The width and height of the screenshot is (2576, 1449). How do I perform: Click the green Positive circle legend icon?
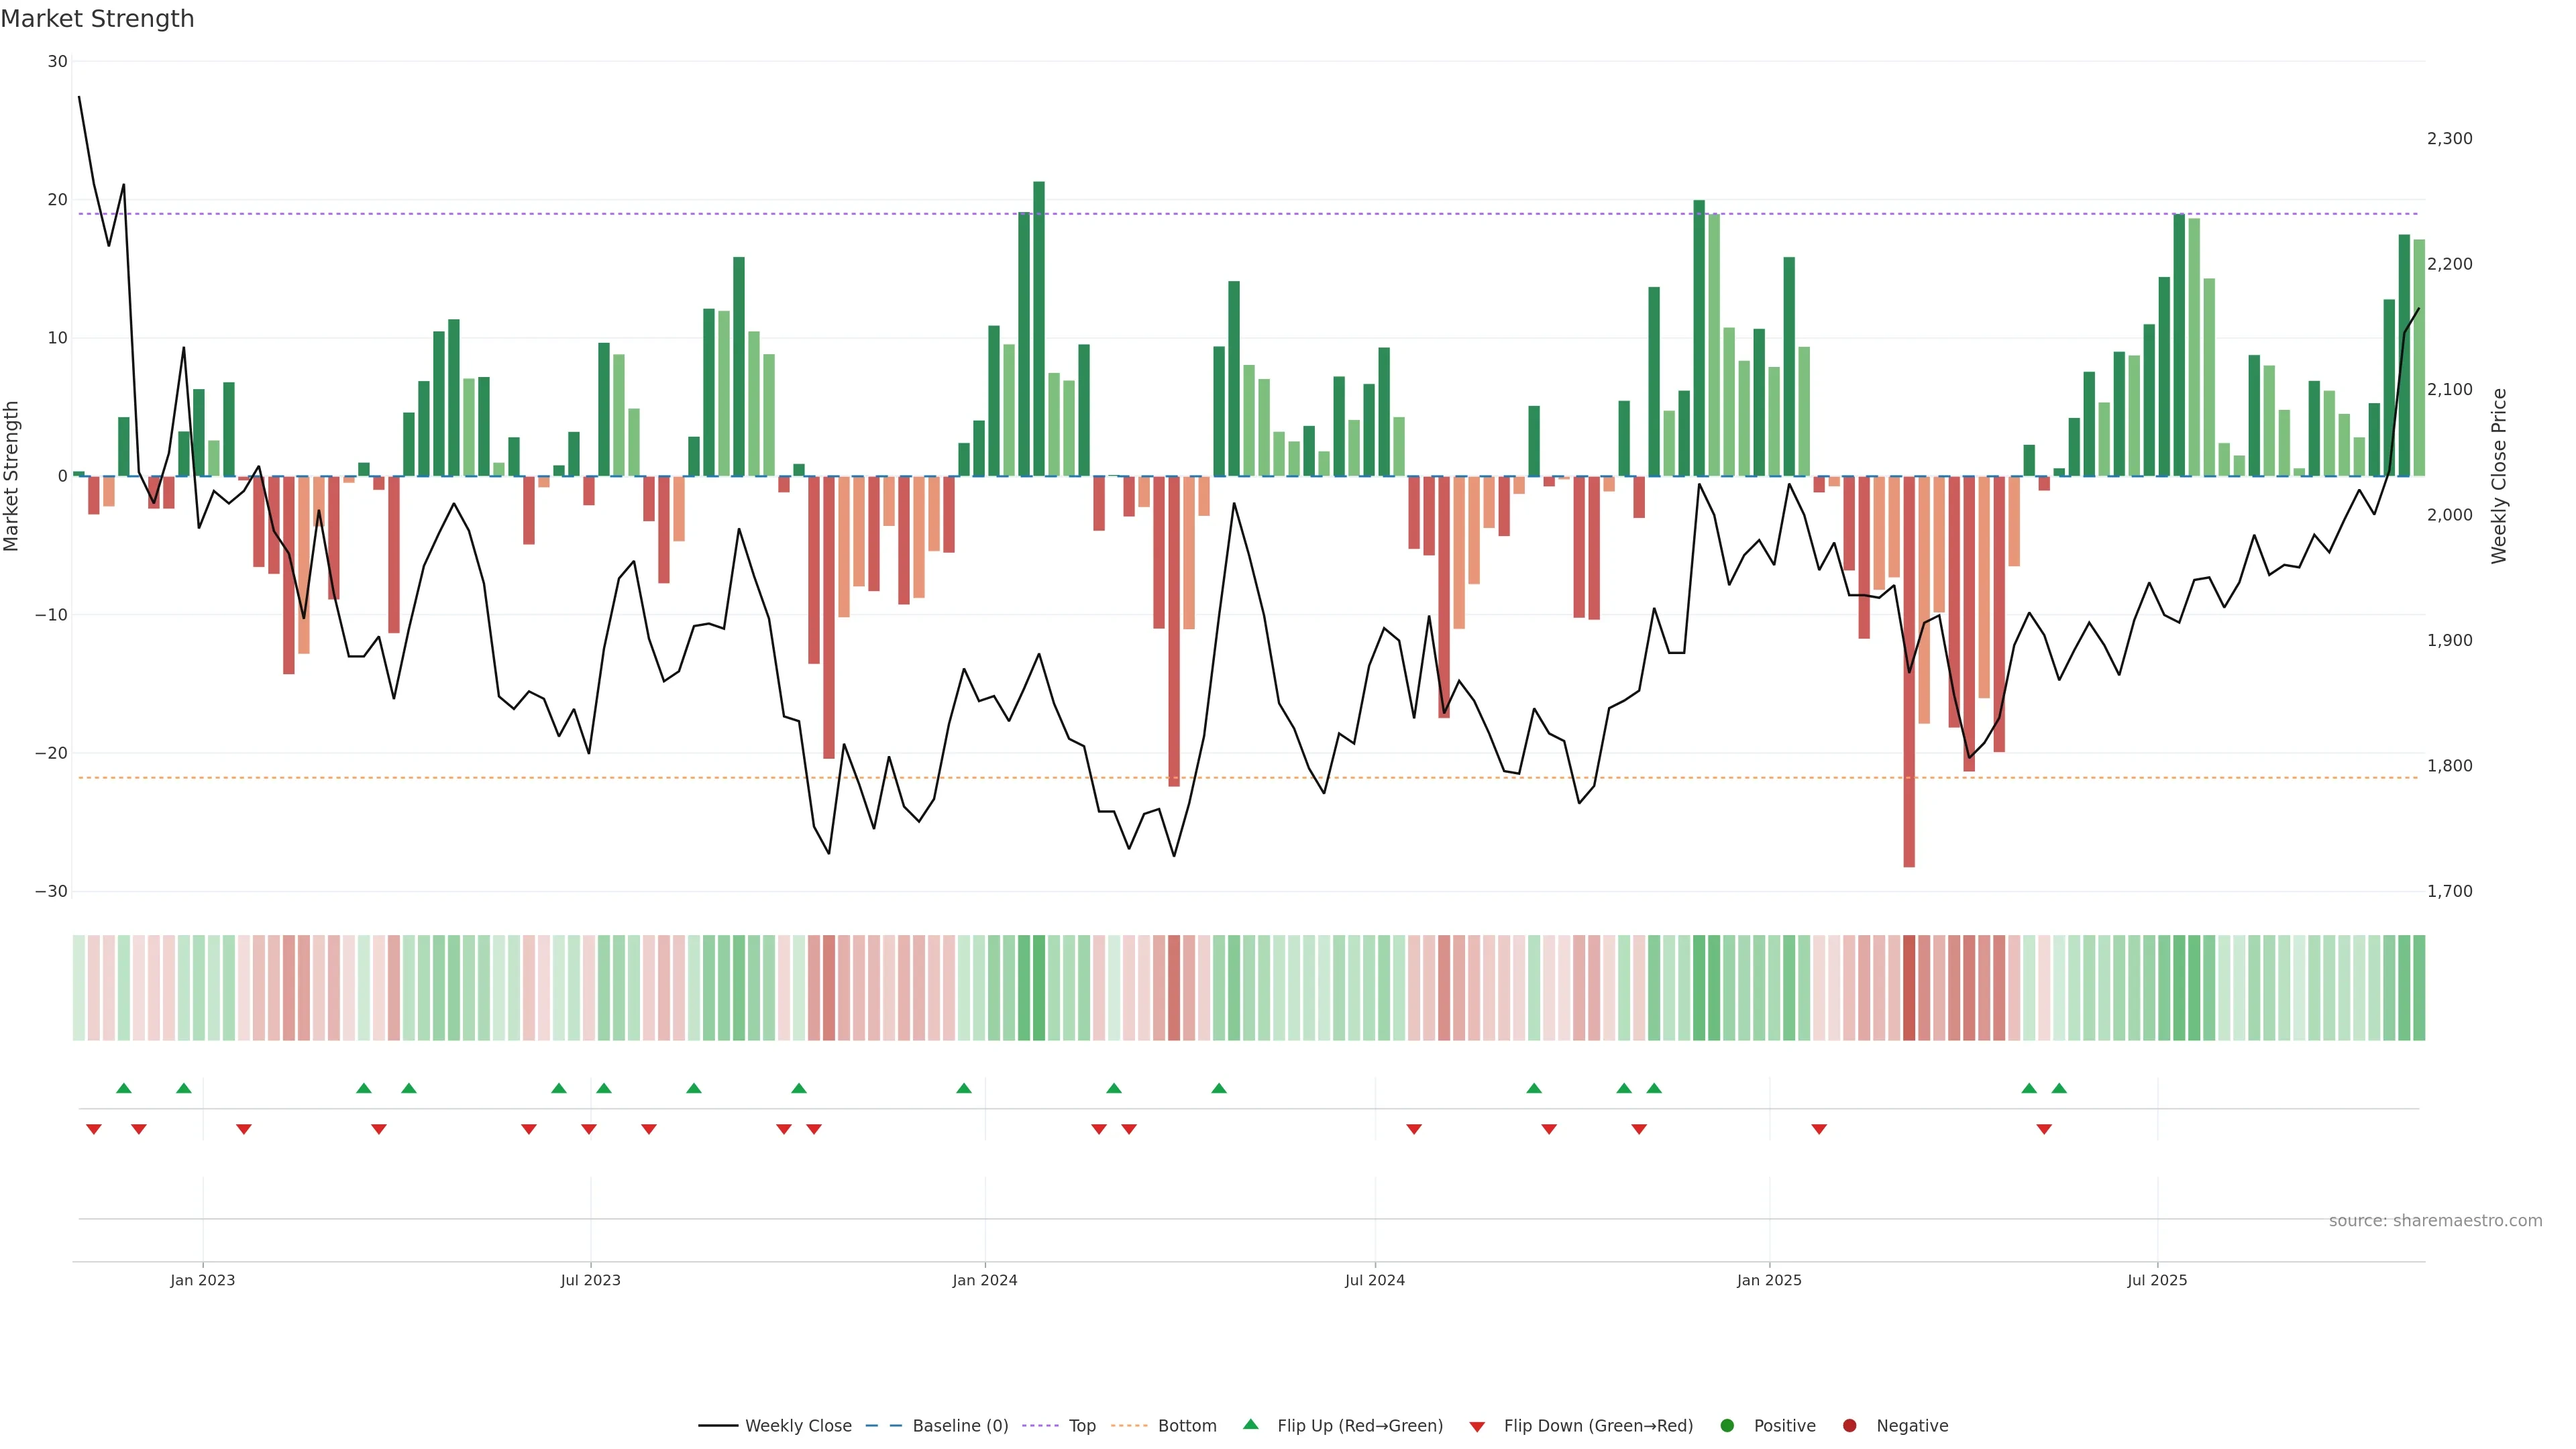click(x=1727, y=1425)
